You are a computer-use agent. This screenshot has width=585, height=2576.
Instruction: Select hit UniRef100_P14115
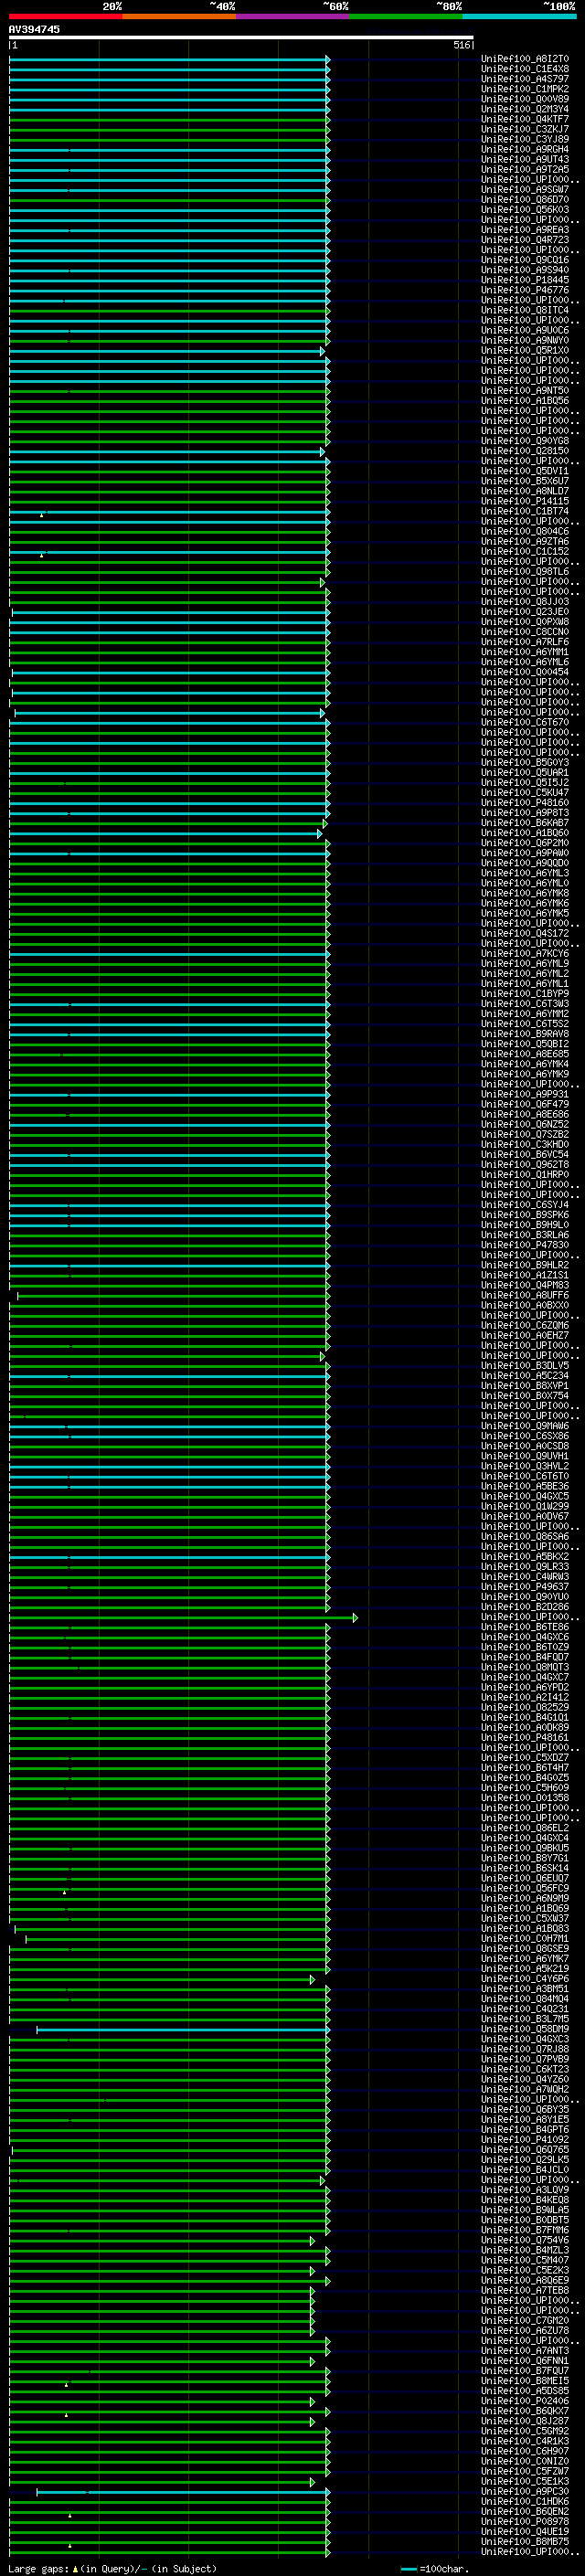(525, 501)
